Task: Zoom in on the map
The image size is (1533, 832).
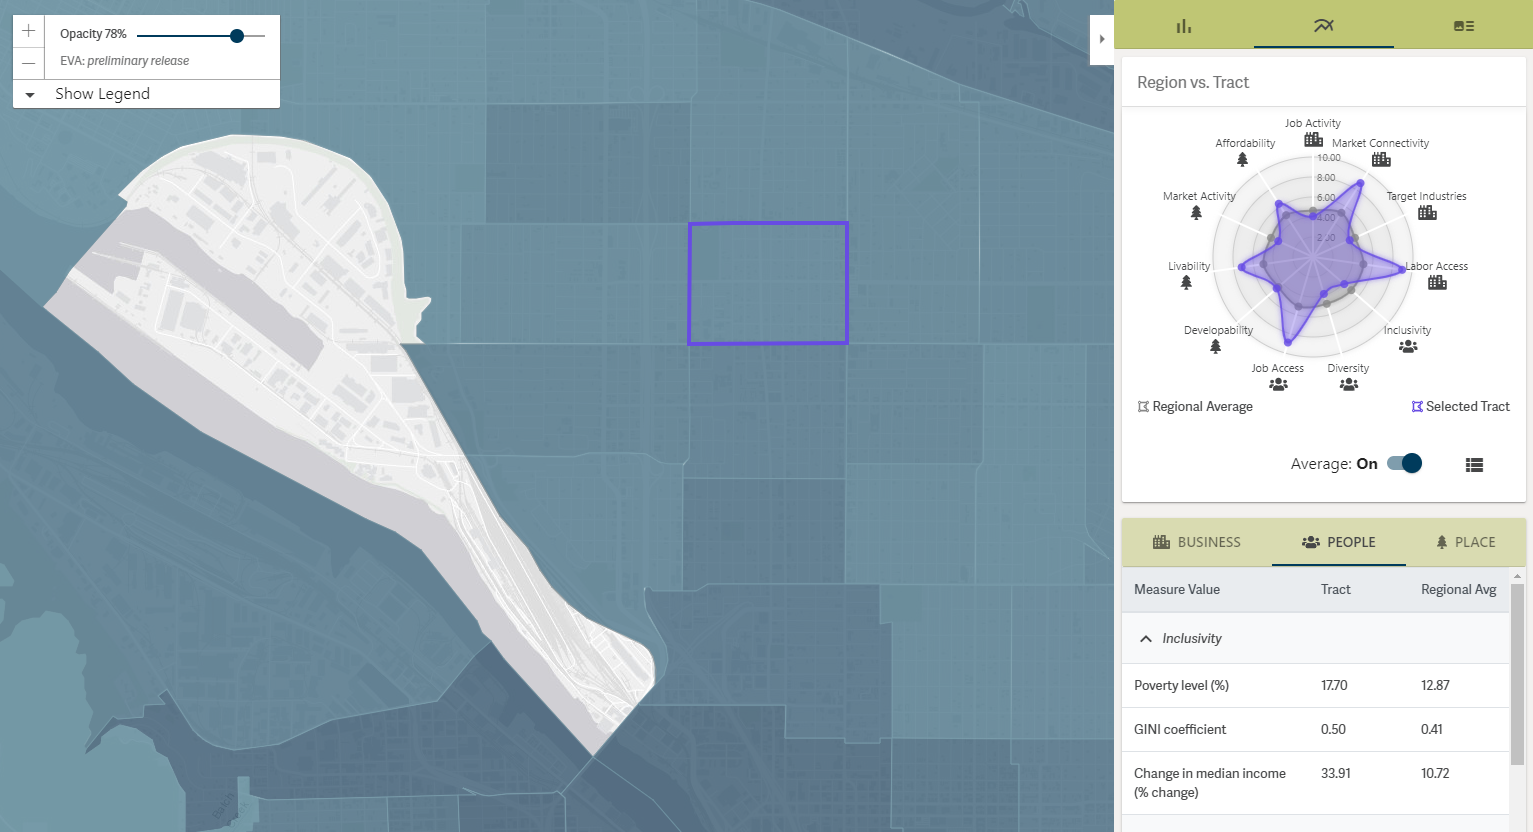Action: [28, 31]
